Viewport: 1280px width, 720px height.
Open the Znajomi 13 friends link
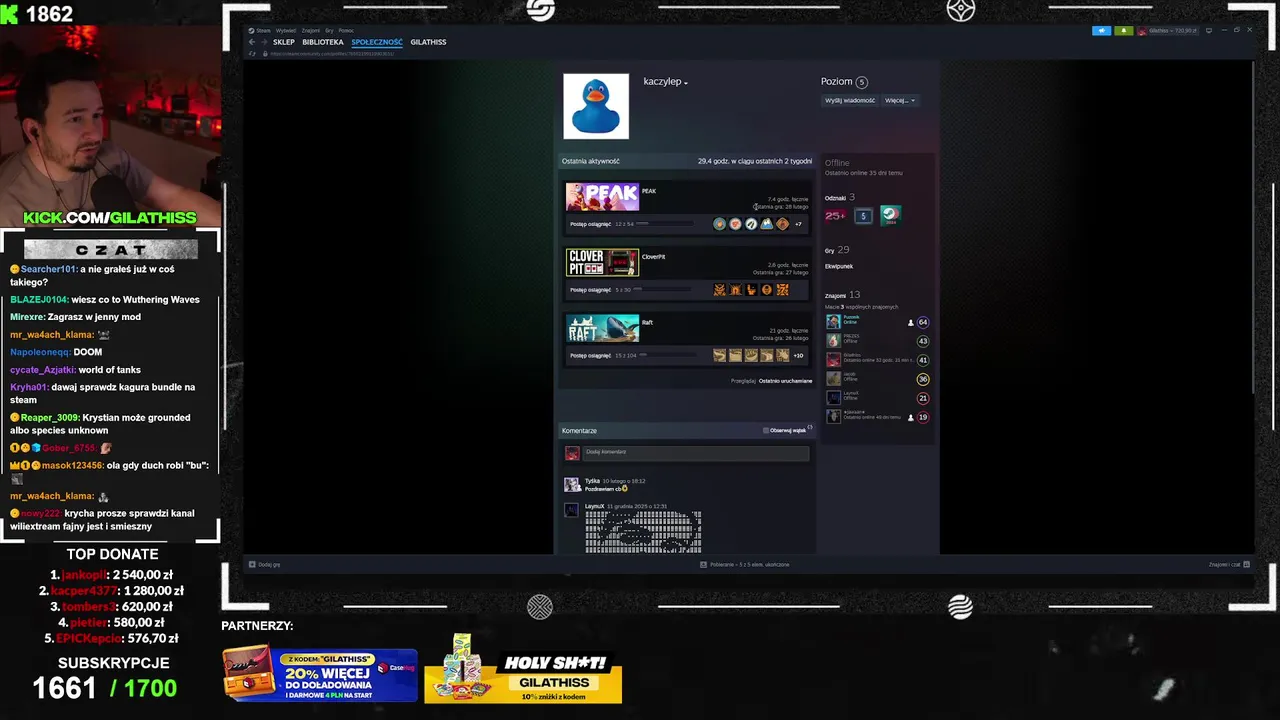pyautogui.click(x=842, y=295)
